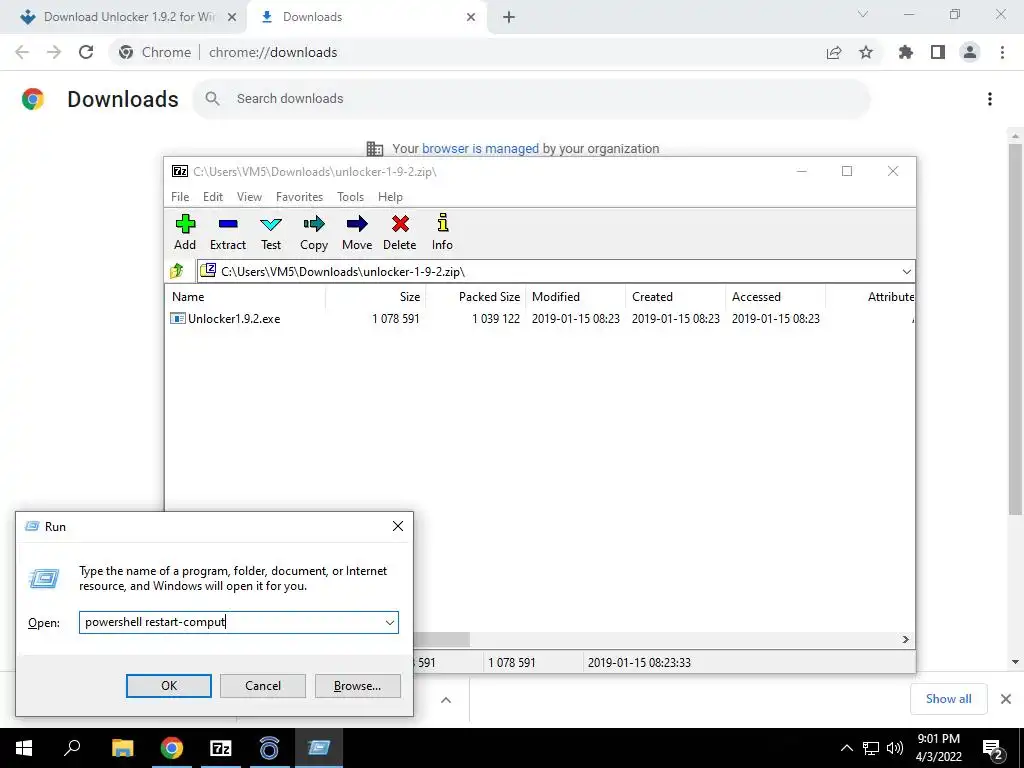Click Cancel in the Run dialog
The width and height of the screenshot is (1024, 768).
(263, 686)
